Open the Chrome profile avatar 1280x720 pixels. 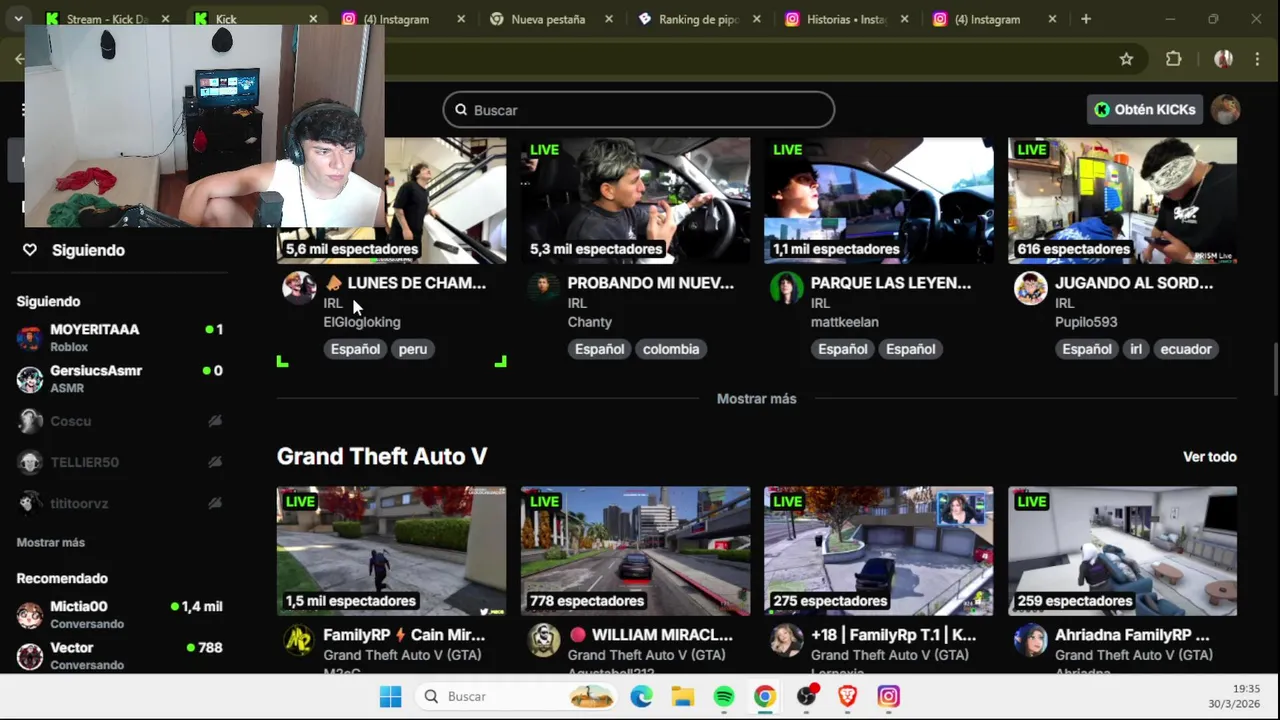(1223, 59)
